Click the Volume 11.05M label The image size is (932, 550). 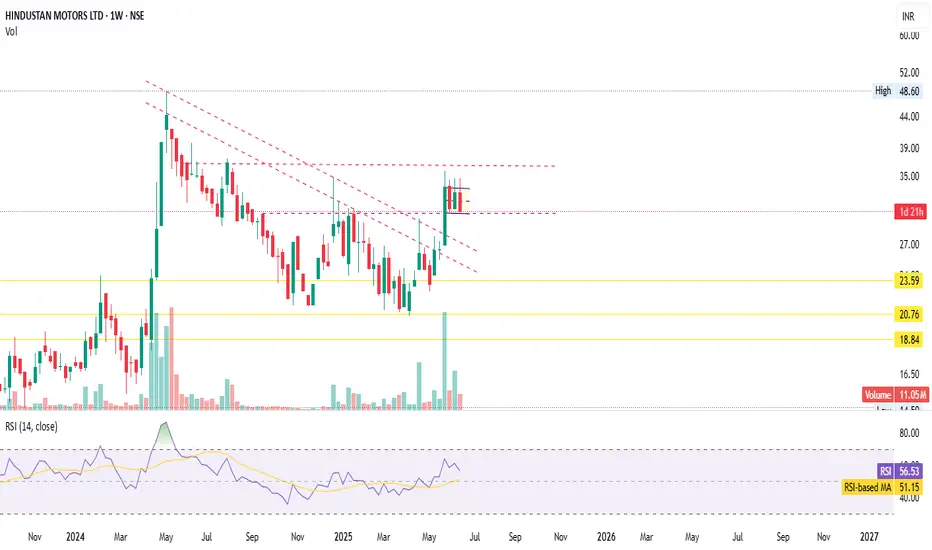pyautogui.click(x=895, y=395)
